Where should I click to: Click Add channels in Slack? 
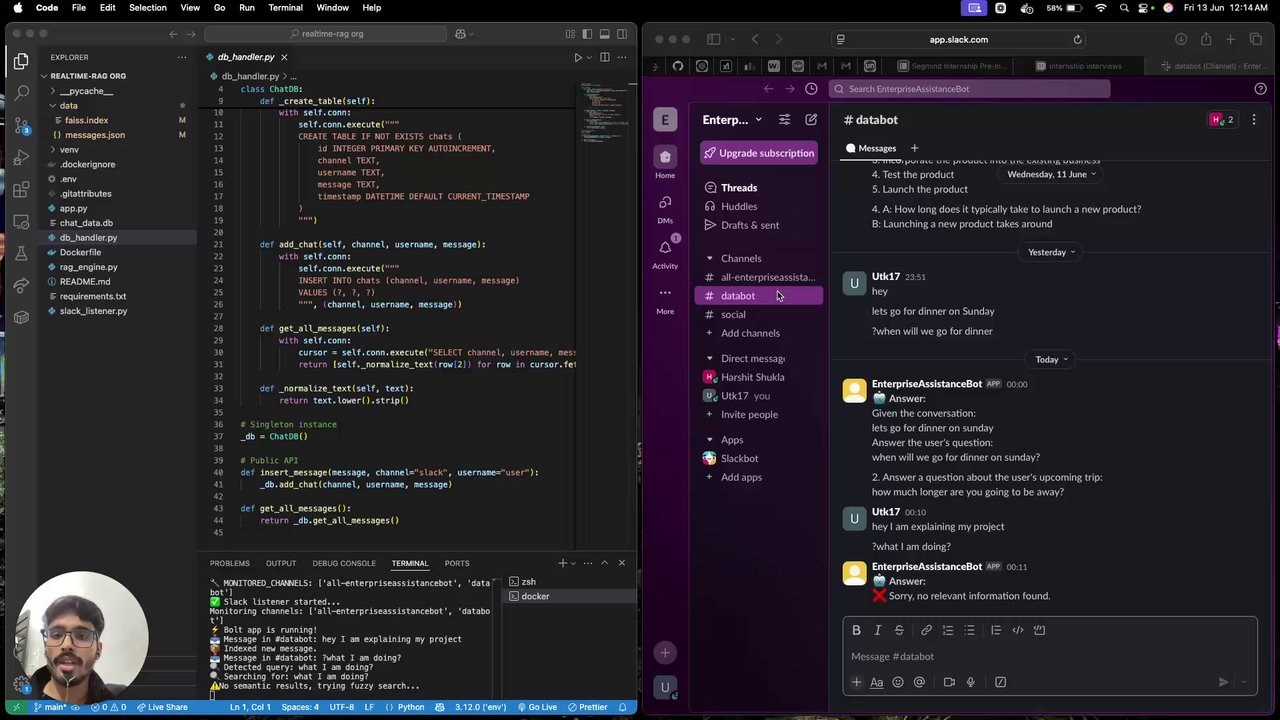click(x=750, y=334)
